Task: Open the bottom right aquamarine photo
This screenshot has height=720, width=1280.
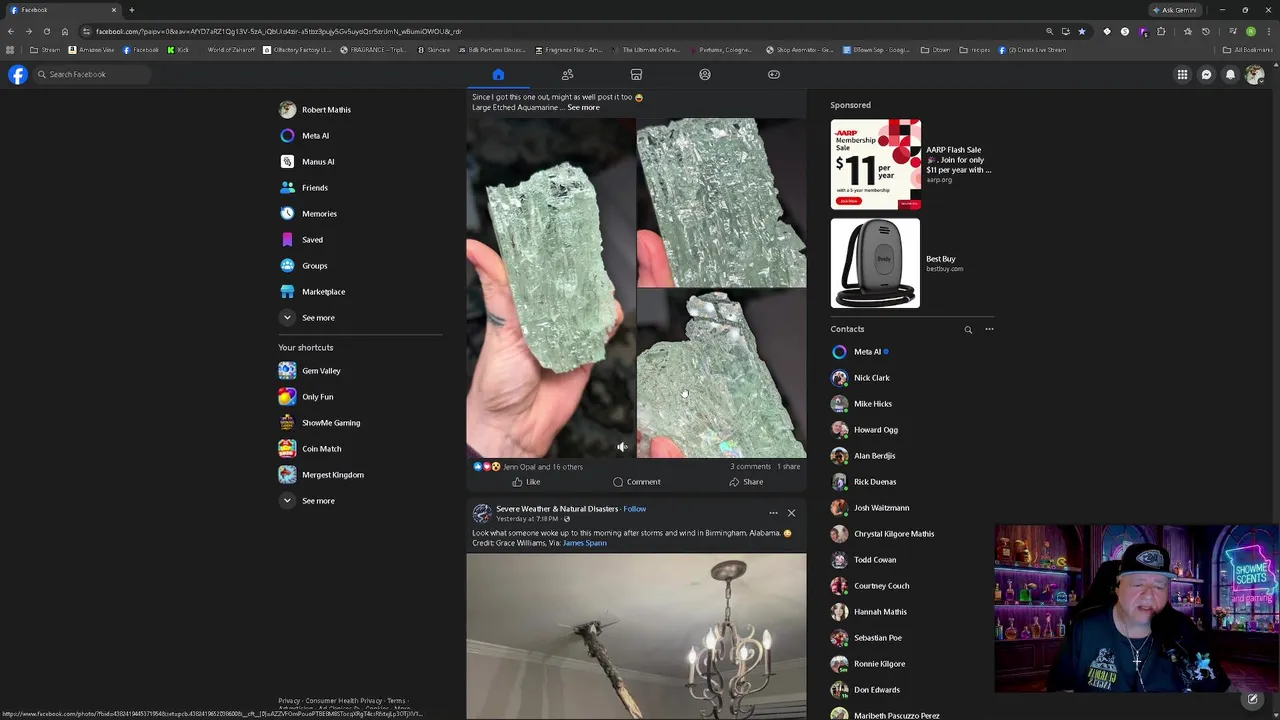Action: (721, 374)
